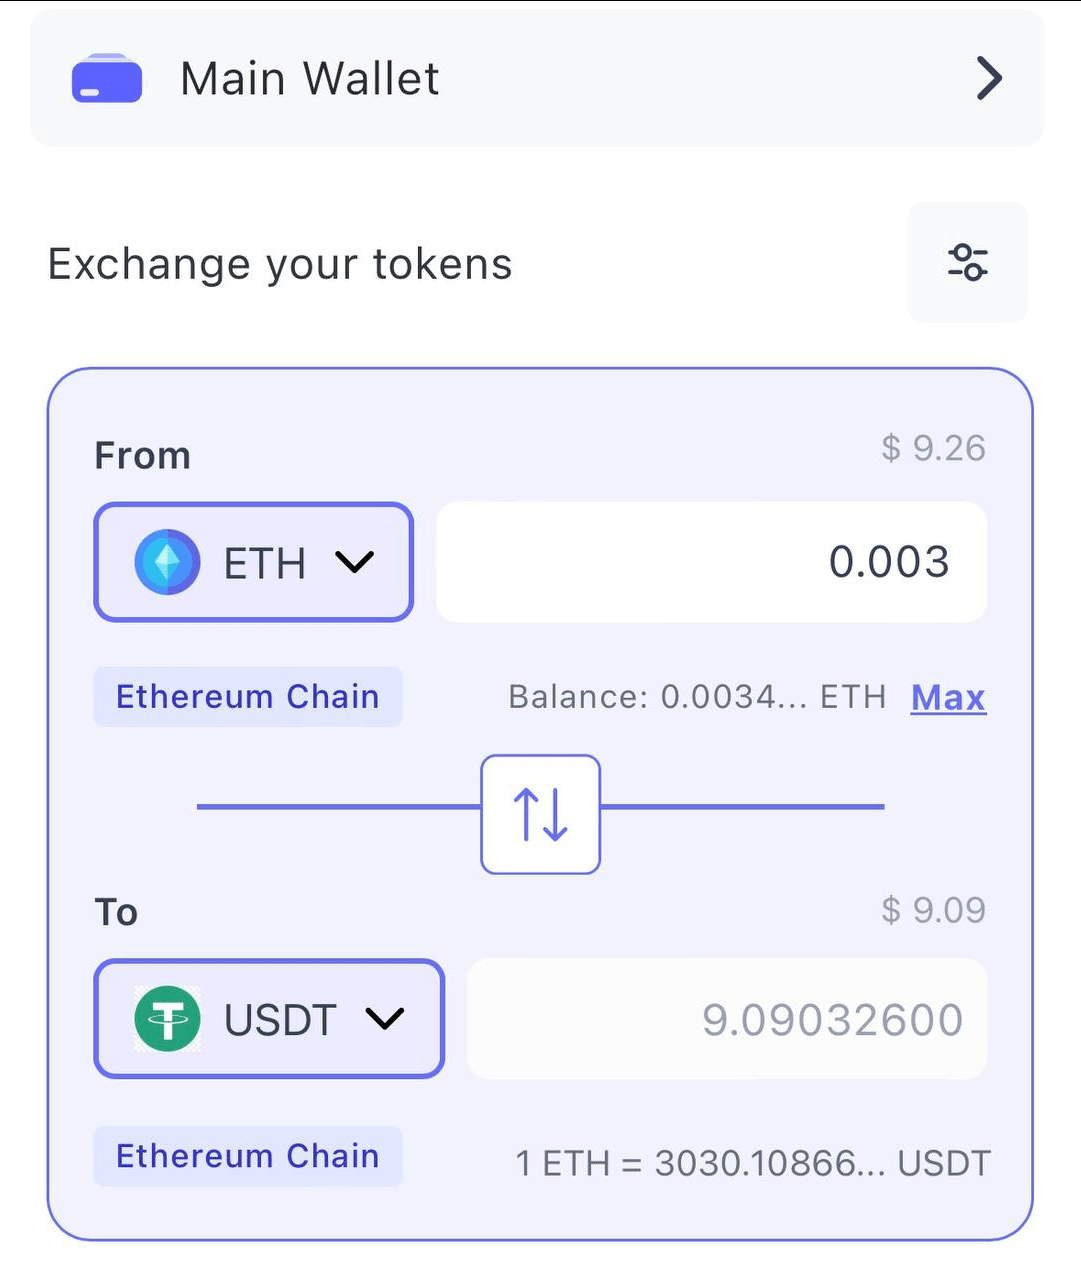
Task: Click the Max link
Action: coord(948,697)
